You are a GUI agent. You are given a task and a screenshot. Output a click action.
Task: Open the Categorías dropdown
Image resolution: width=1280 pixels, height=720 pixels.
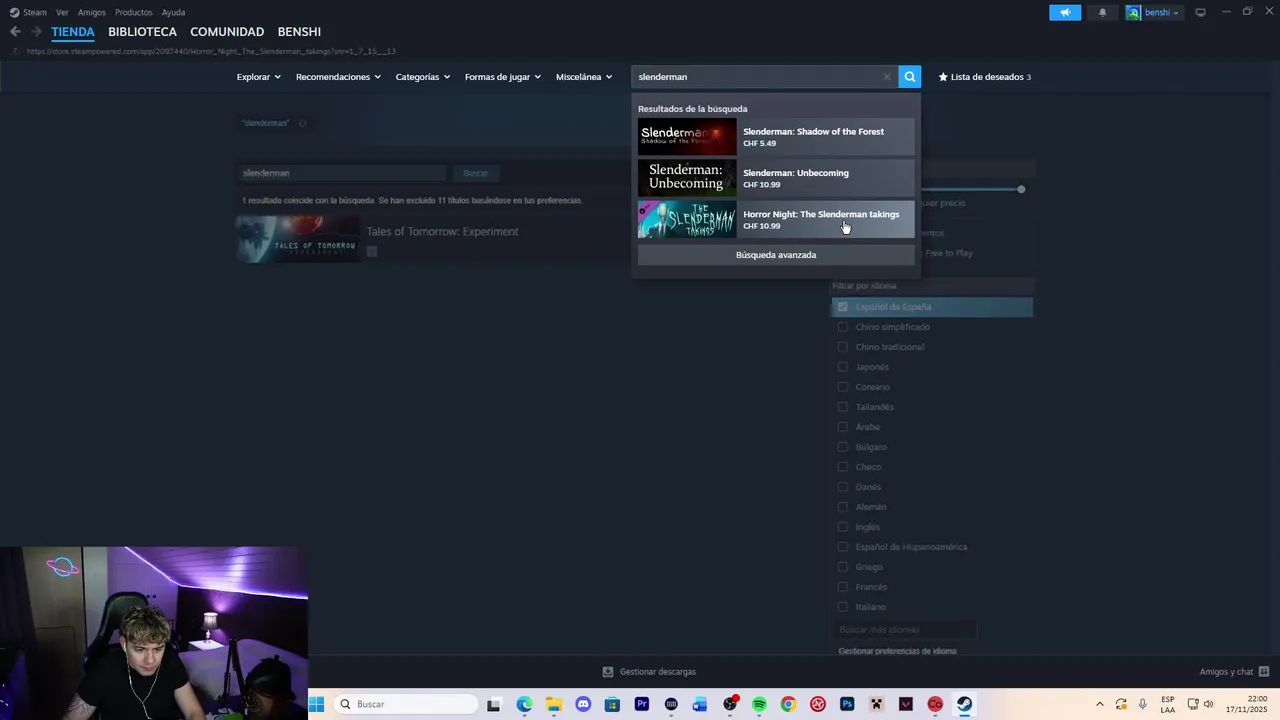coord(423,77)
